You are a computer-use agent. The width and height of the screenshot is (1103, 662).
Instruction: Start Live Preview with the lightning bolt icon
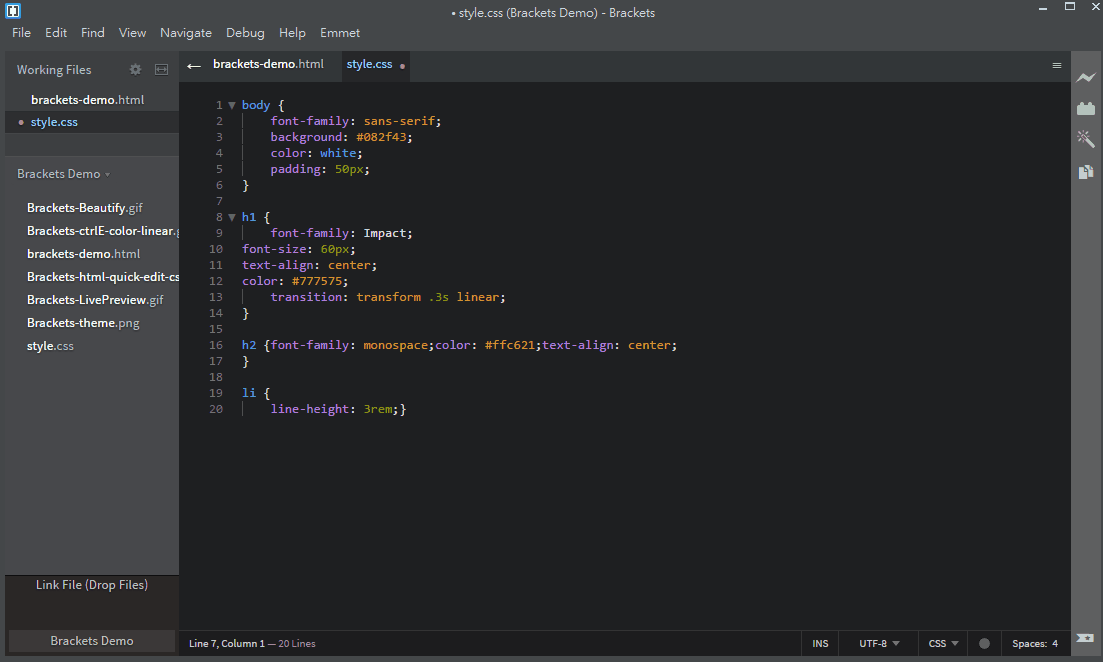[x=1085, y=78]
